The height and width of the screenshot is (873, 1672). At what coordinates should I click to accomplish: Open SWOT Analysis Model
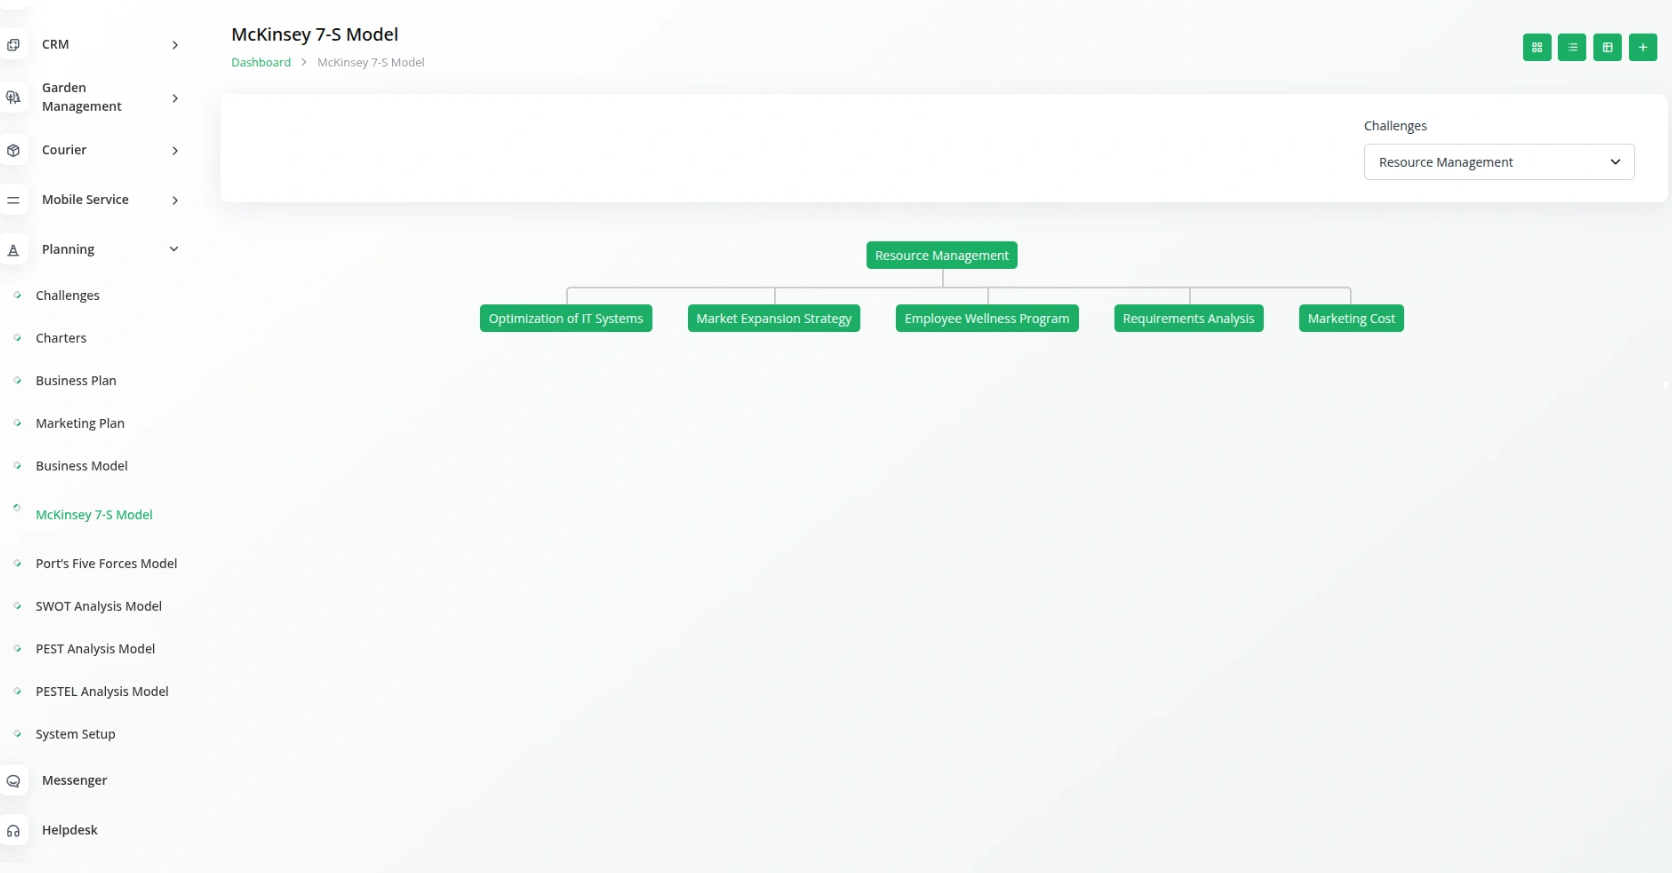[x=98, y=606]
